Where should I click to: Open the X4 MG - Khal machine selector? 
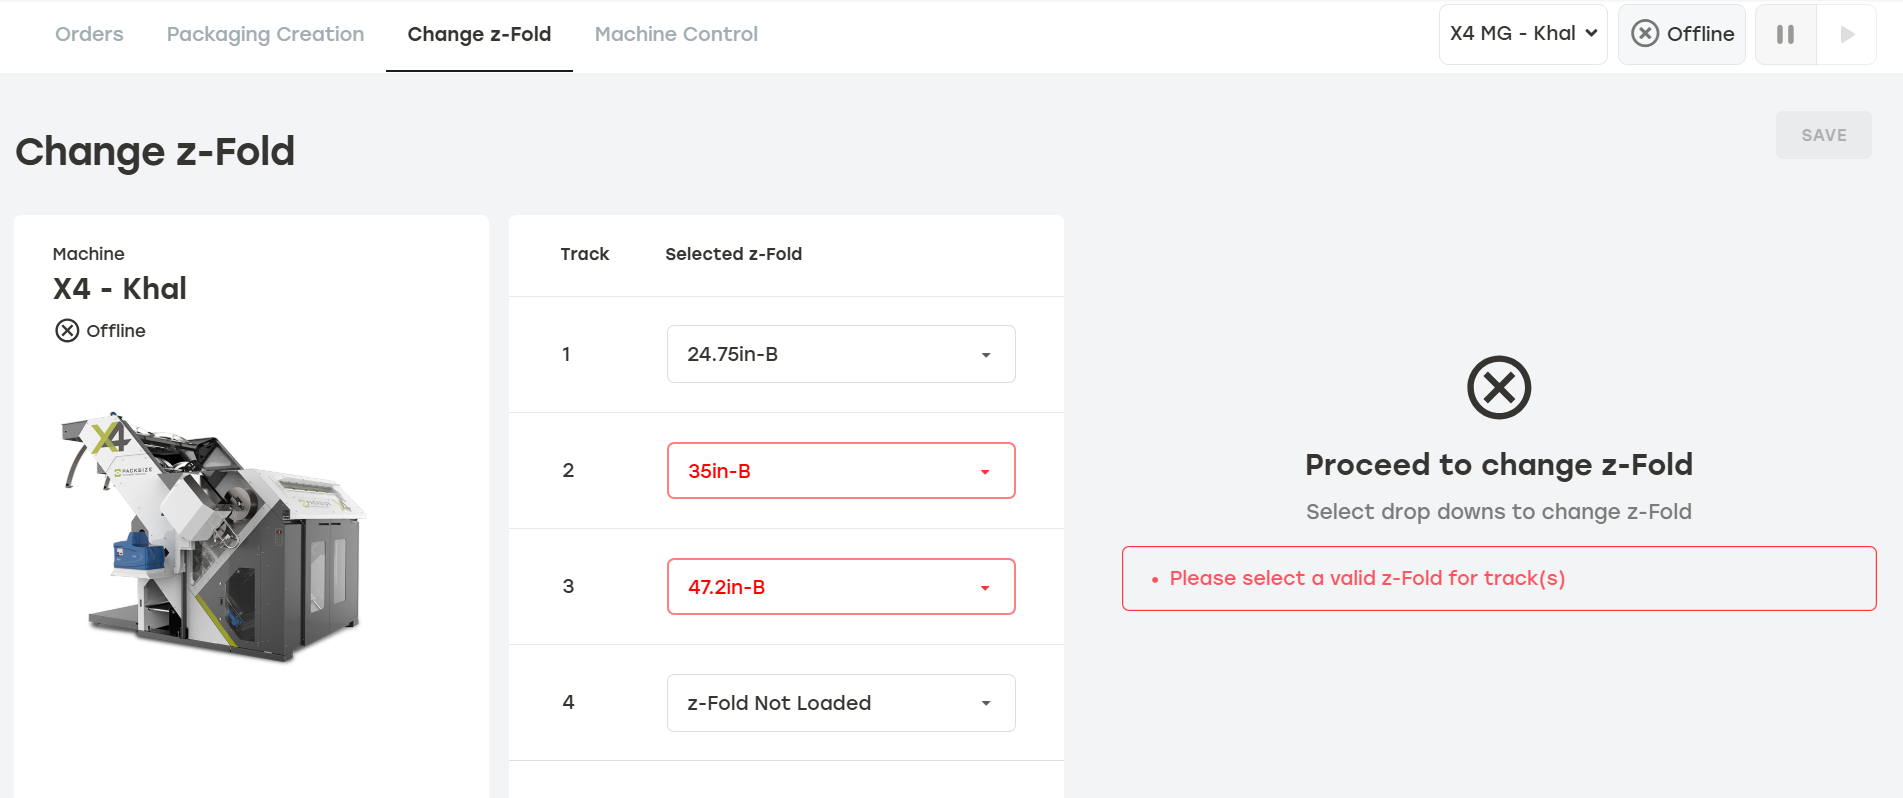[x=1523, y=34]
